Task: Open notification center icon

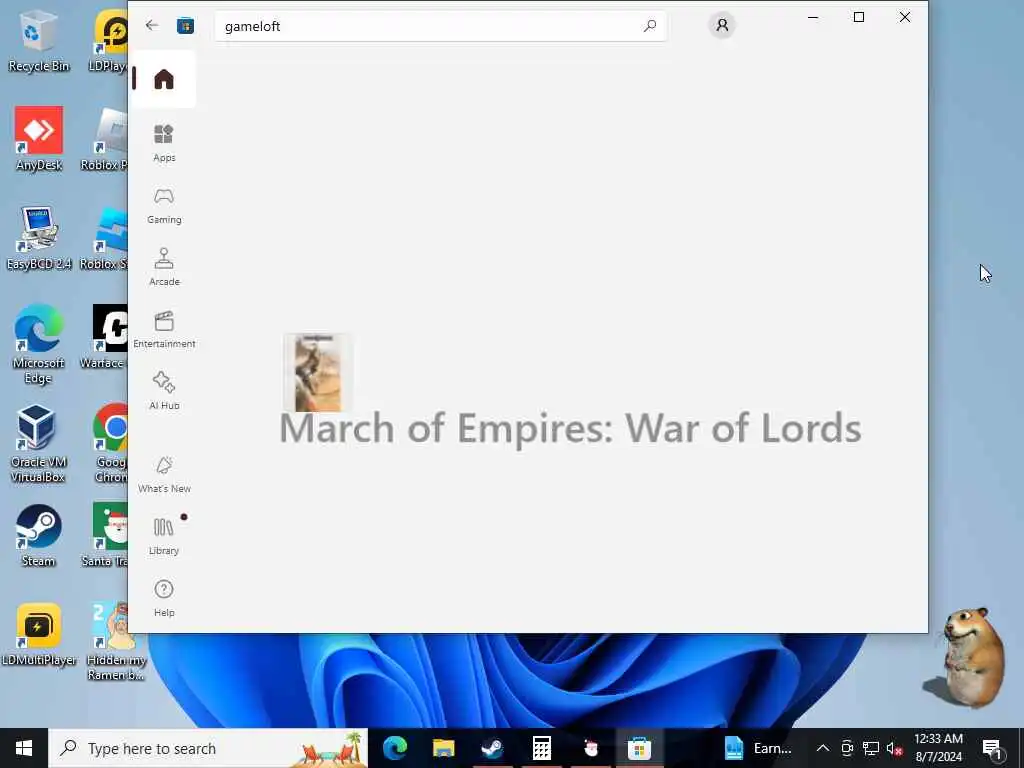Action: coord(993,748)
